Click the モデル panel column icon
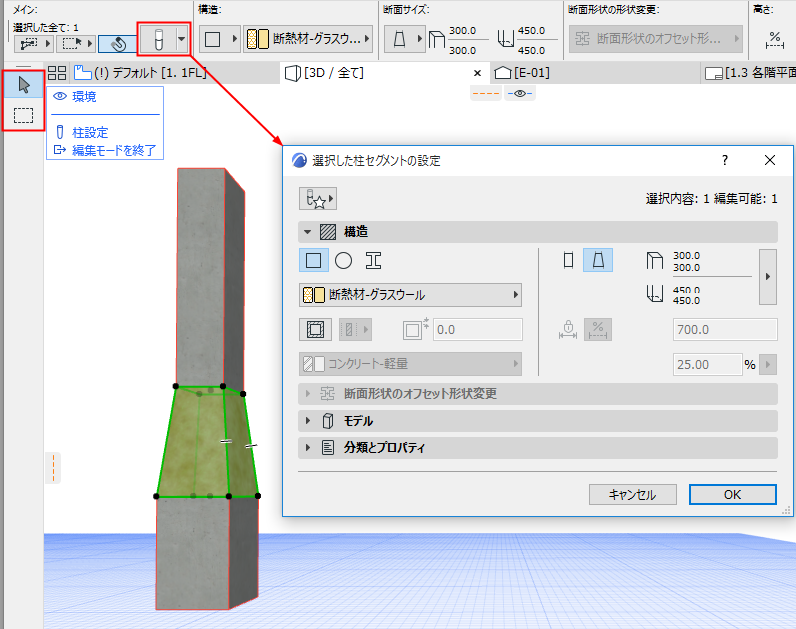Screen dimensions: 796x629 (328, 421)
